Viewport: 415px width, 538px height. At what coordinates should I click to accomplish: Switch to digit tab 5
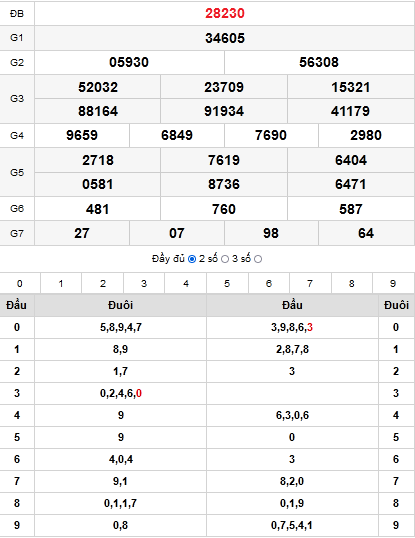click(227, 283)
